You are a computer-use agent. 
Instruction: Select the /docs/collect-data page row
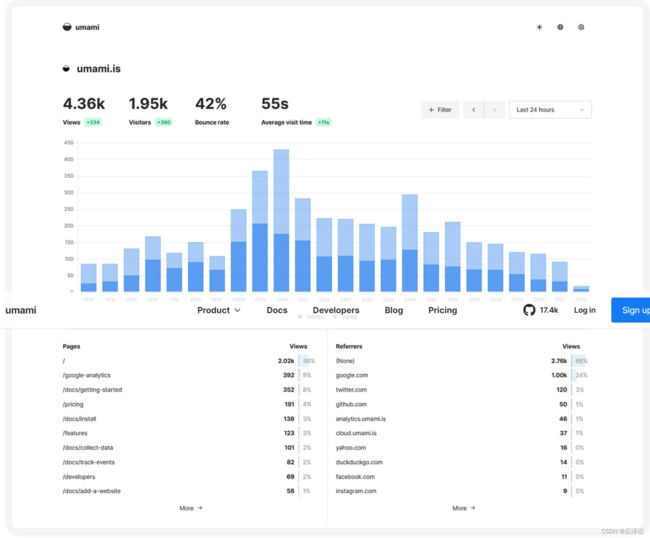pyautogui.click(x=189, y=448)
